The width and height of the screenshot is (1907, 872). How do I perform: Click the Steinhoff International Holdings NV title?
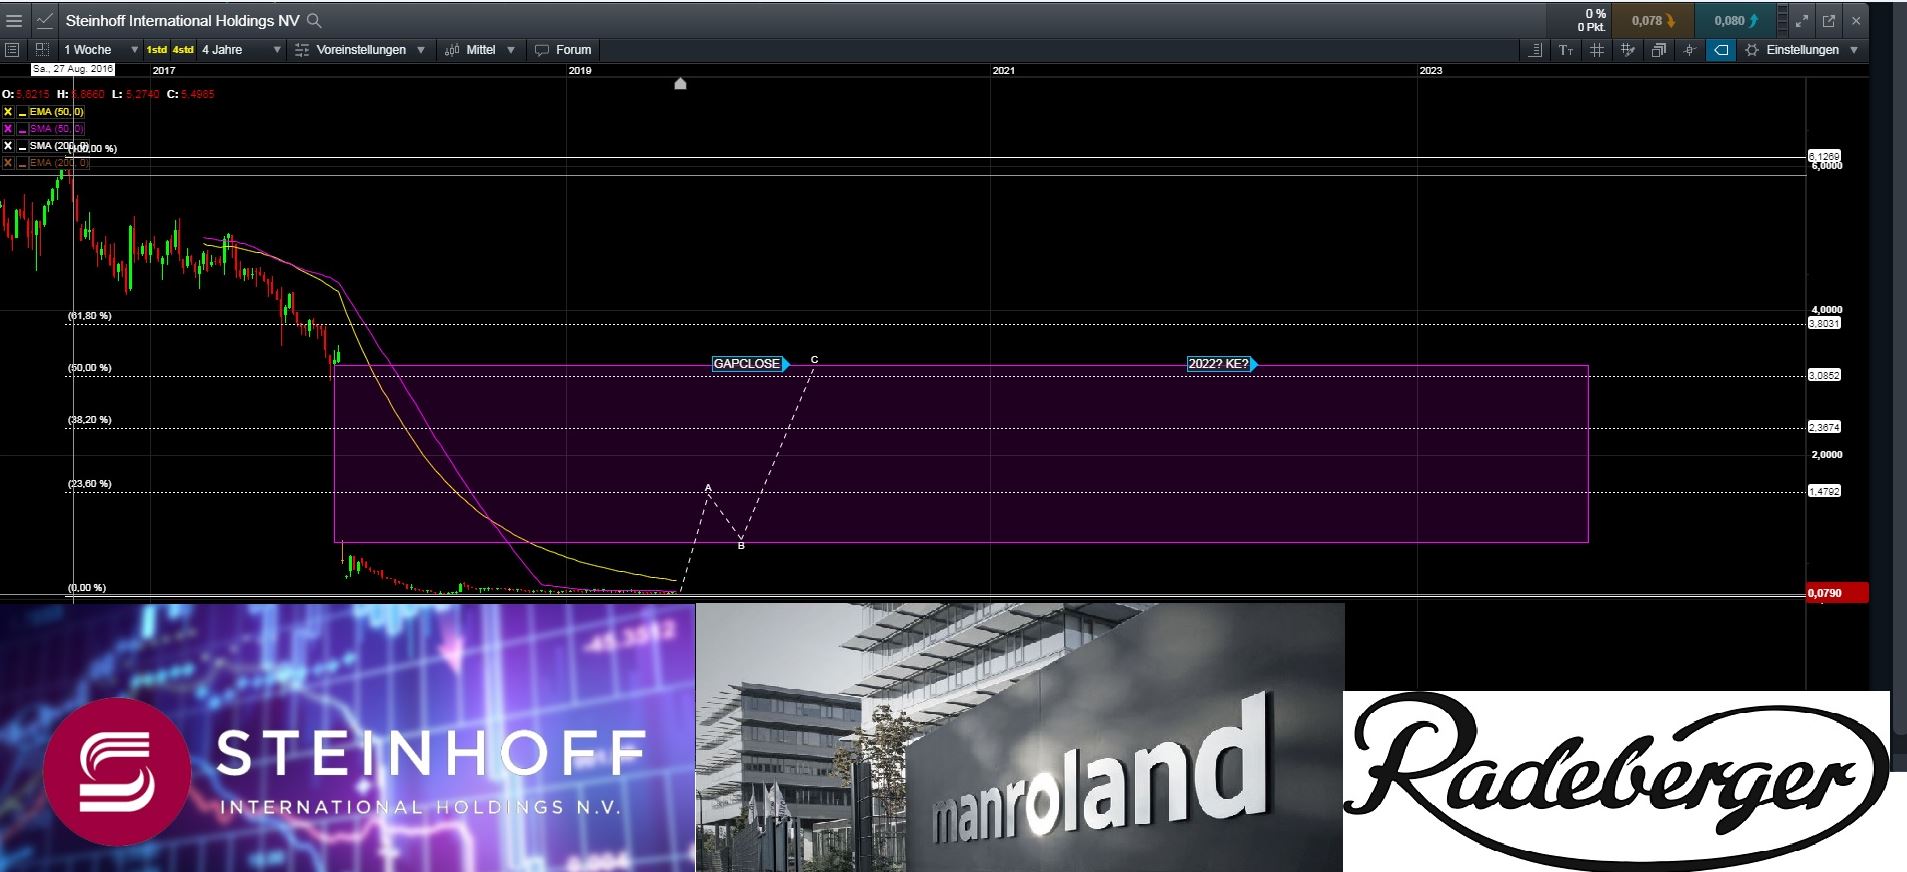[x=182, y=20]
